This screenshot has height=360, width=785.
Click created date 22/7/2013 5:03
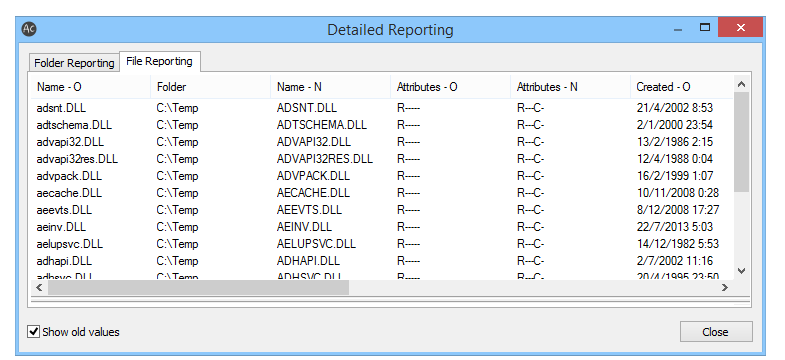[674, 227]
